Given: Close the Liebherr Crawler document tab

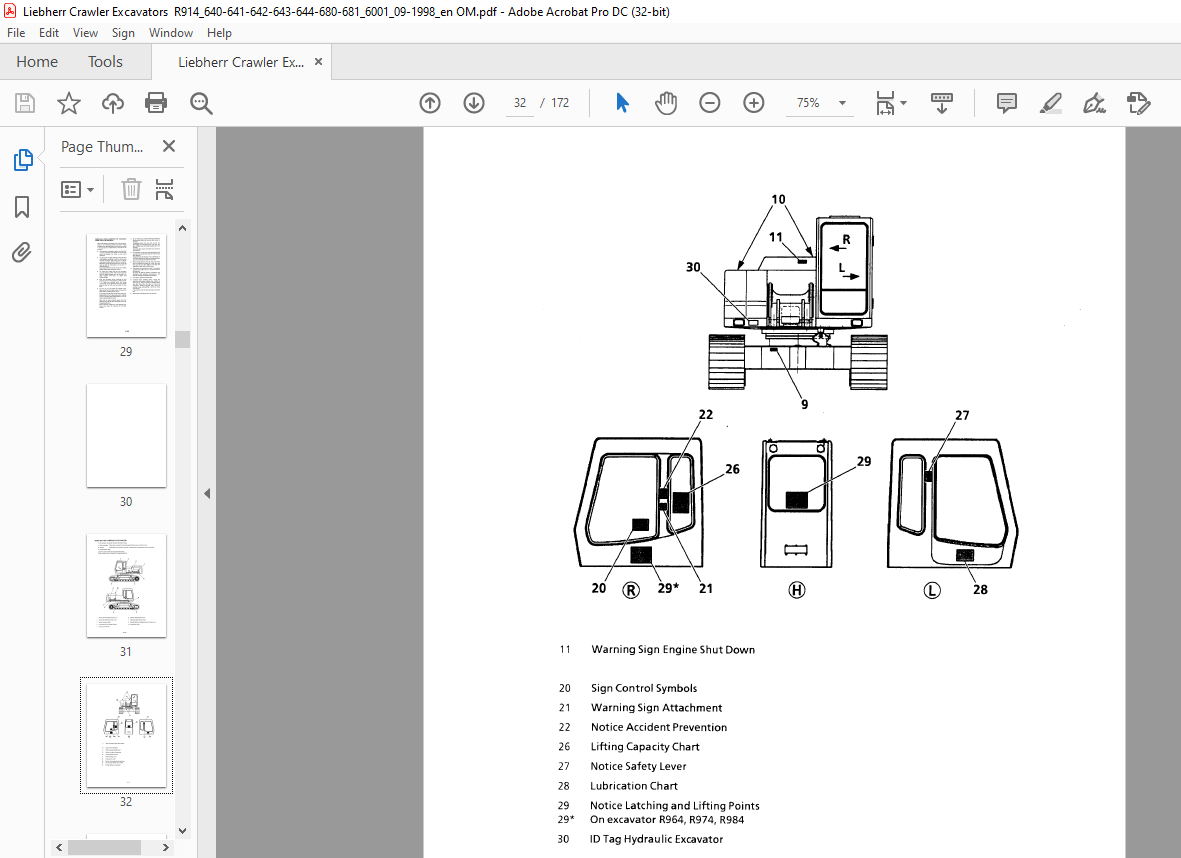Looking at the screenshot, I should 319,62.
